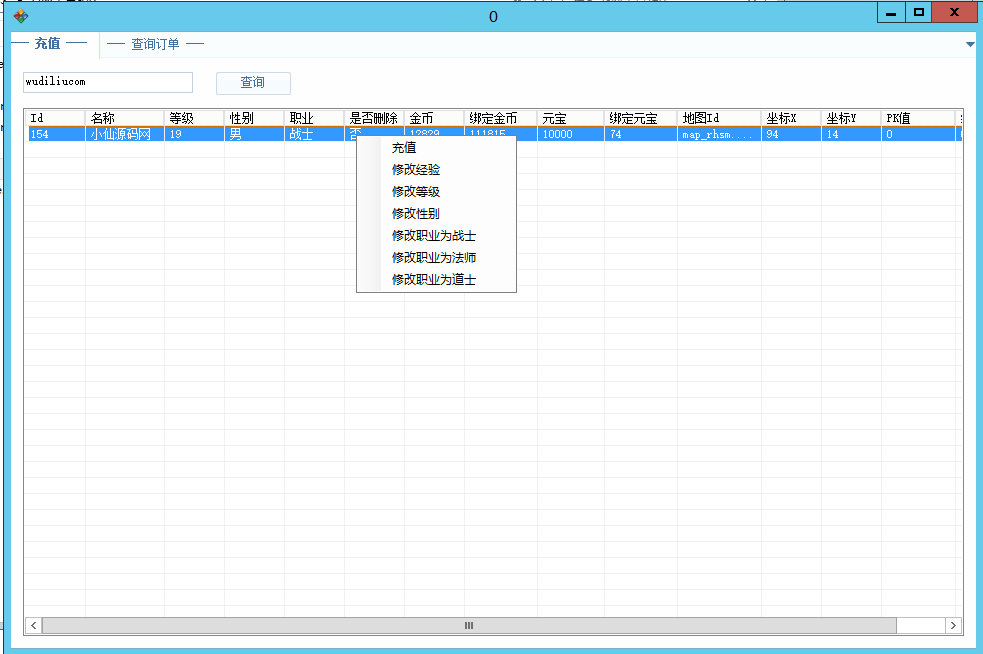This screenshot has height=654, width=983.
Task: Select the row cell with Id 154
Action: pos(55,134)
